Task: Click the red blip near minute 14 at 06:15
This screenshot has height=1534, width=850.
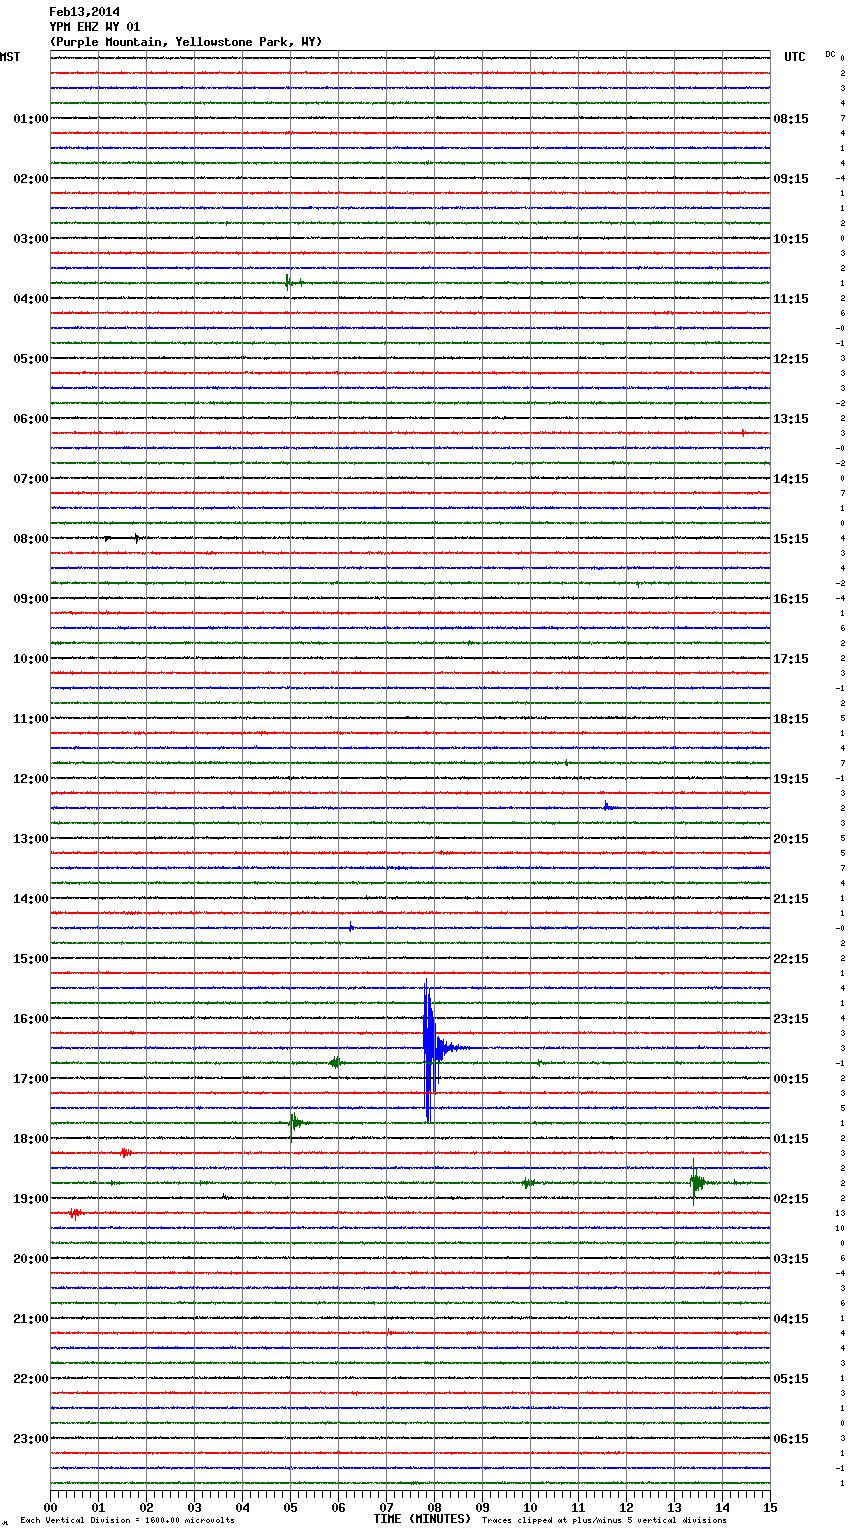Action: click(743, 433)
